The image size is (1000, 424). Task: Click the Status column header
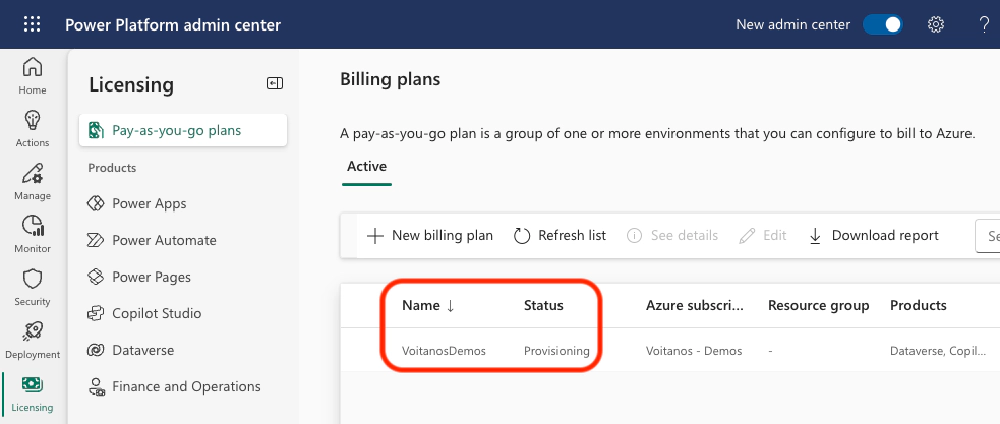tap(544, 305)
